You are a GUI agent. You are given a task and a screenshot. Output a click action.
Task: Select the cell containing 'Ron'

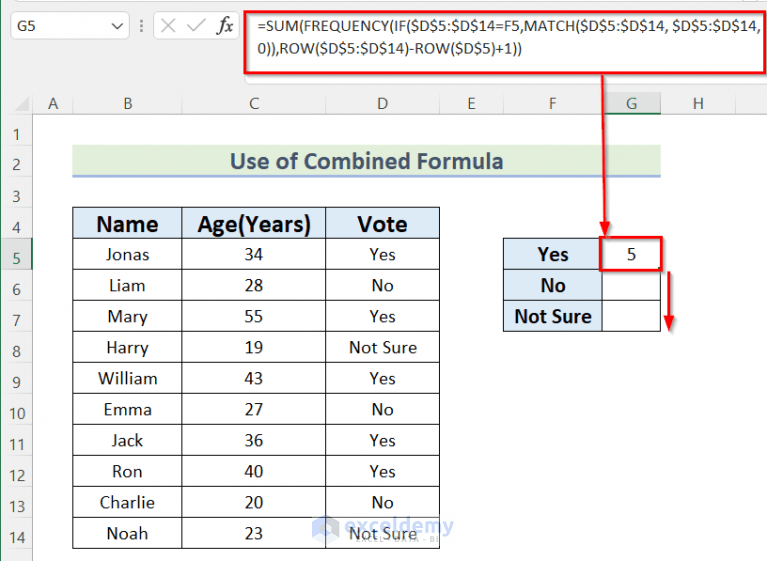coord(127,471)
